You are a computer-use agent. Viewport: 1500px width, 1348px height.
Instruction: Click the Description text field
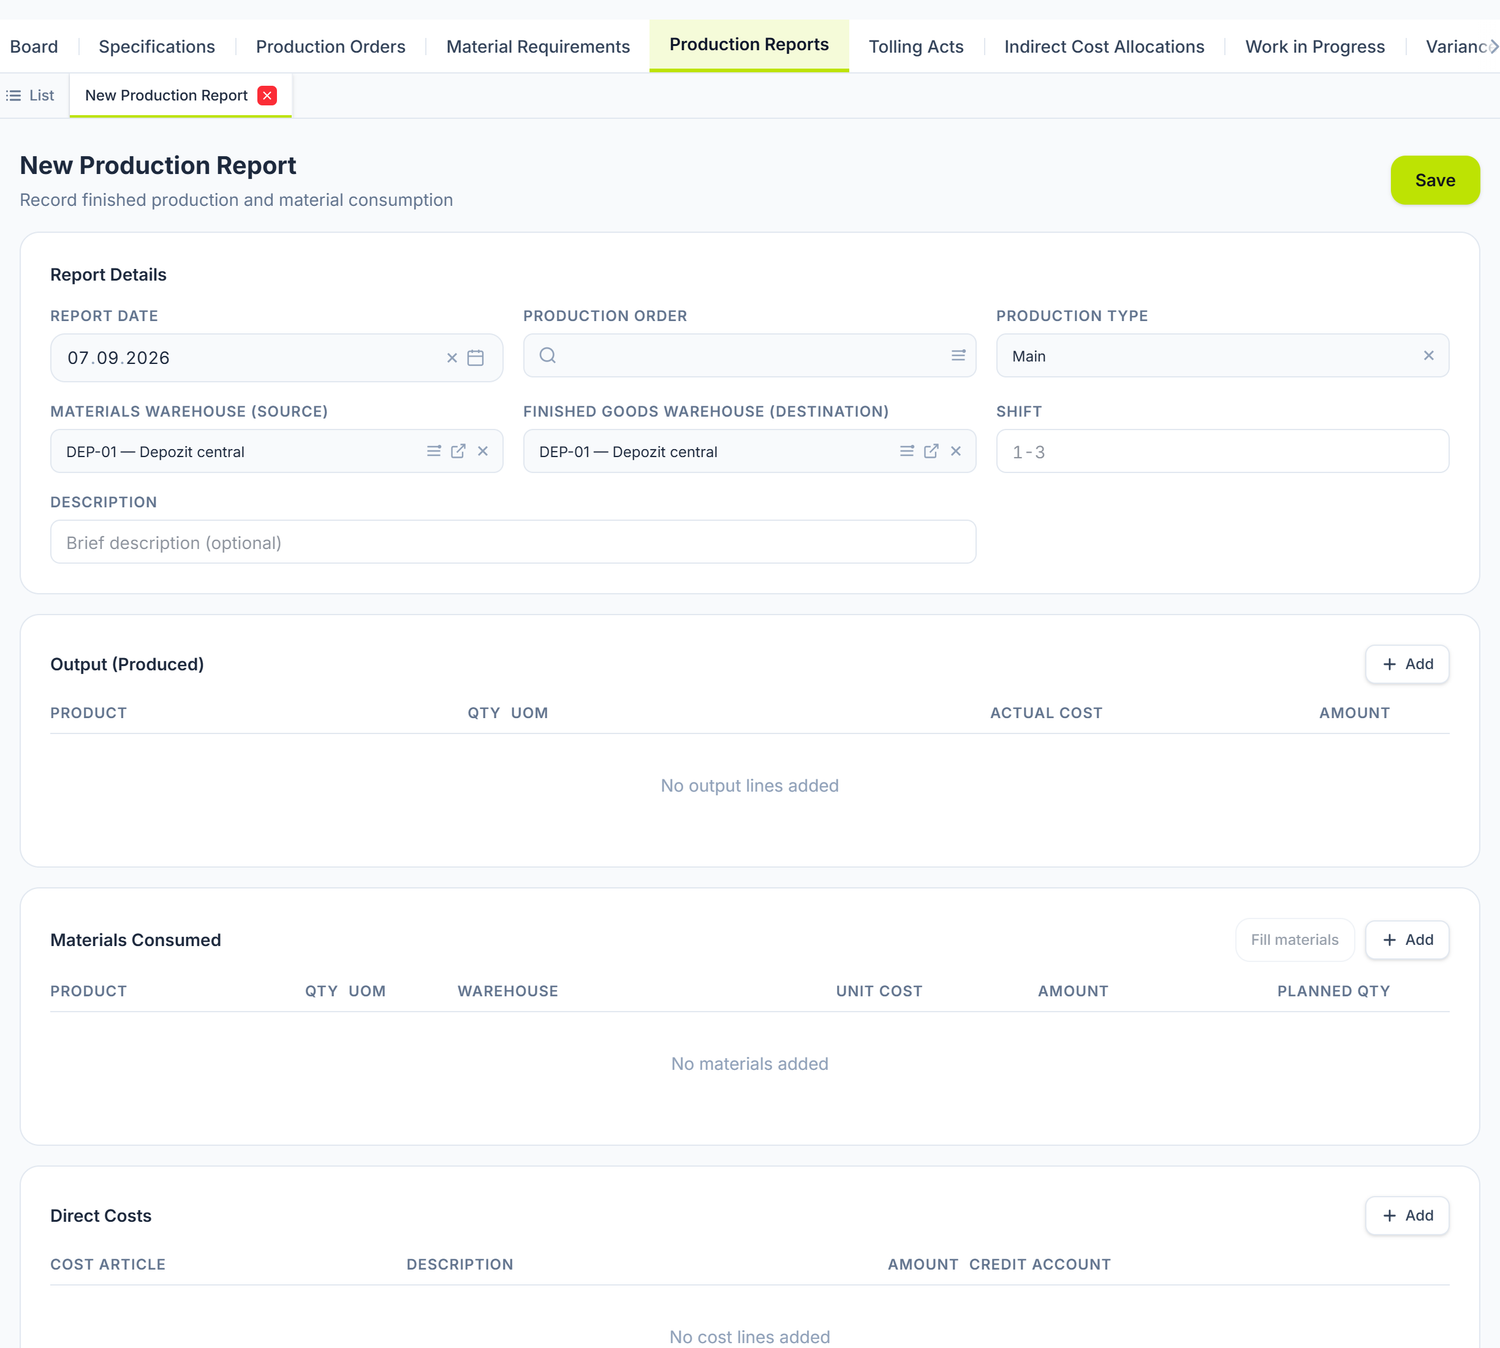(513, 542)
